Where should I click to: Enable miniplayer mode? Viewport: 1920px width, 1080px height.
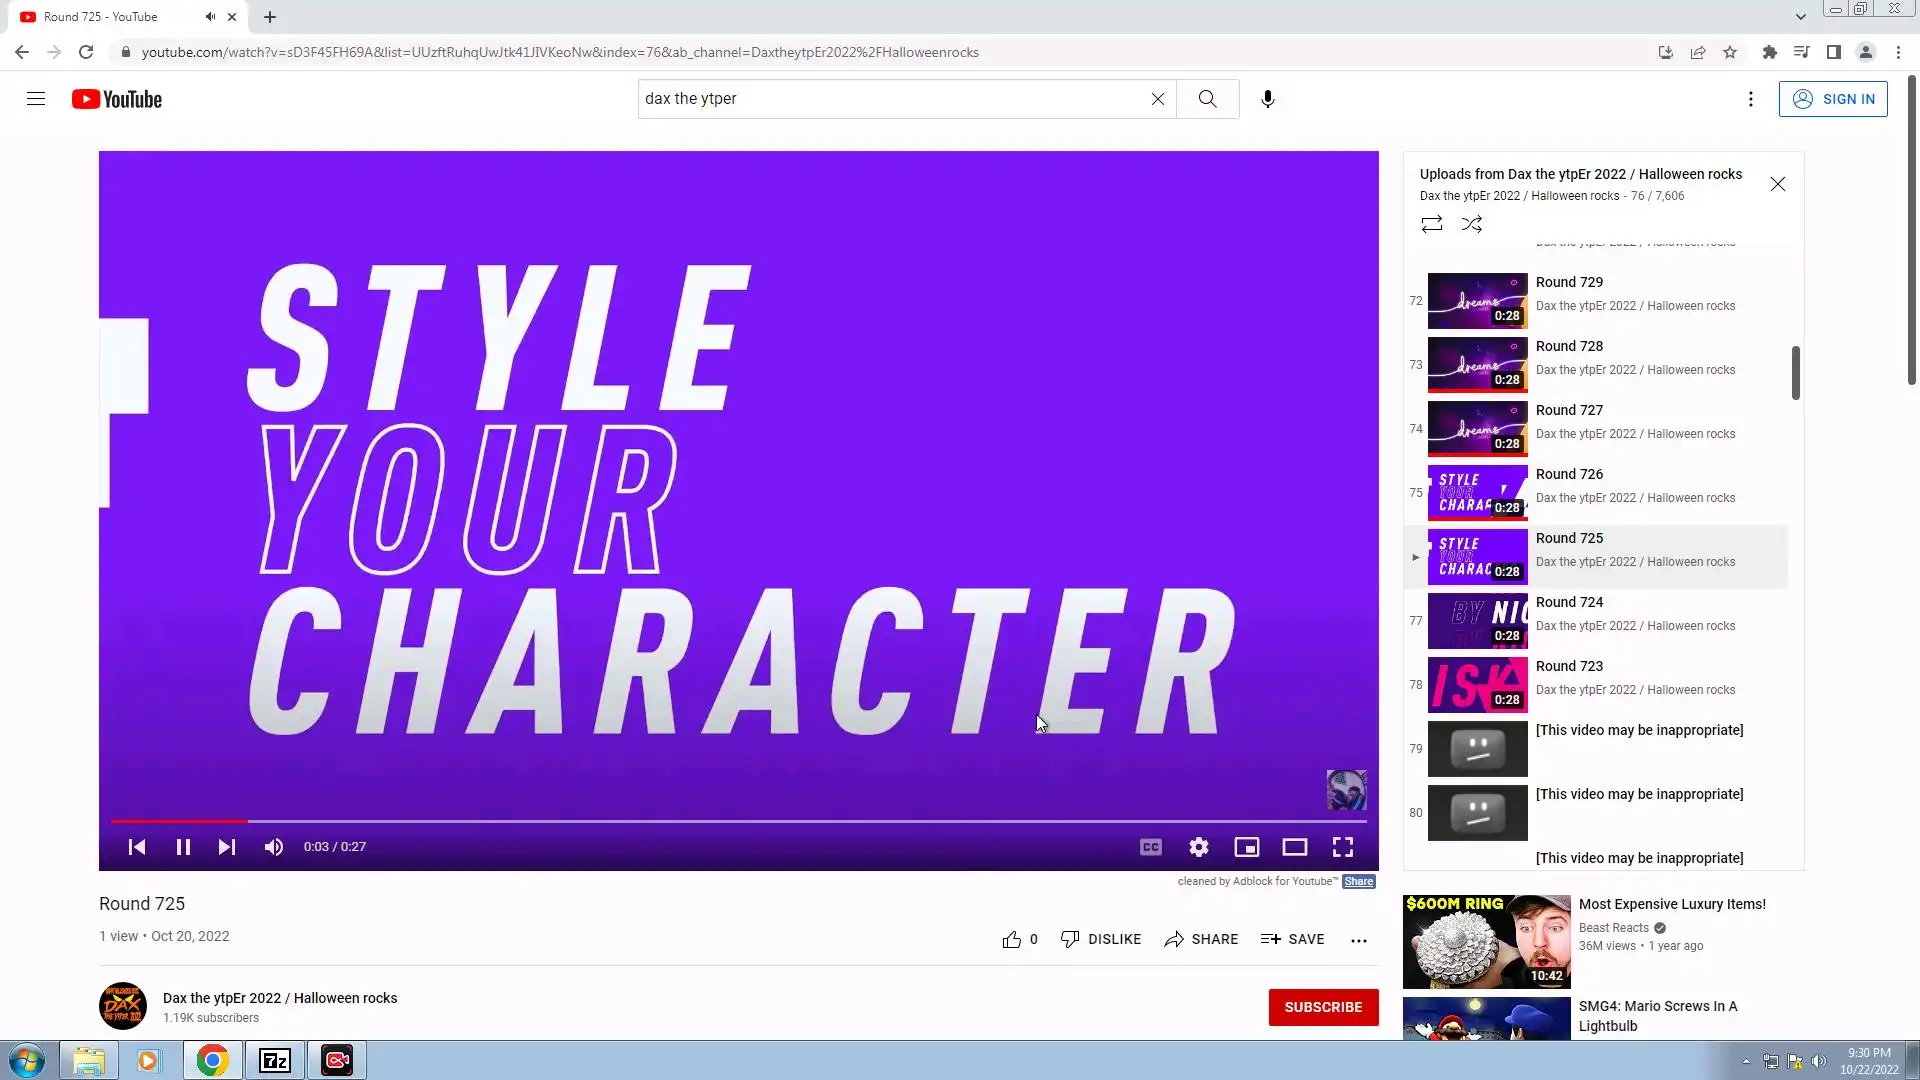[1247, 847]
